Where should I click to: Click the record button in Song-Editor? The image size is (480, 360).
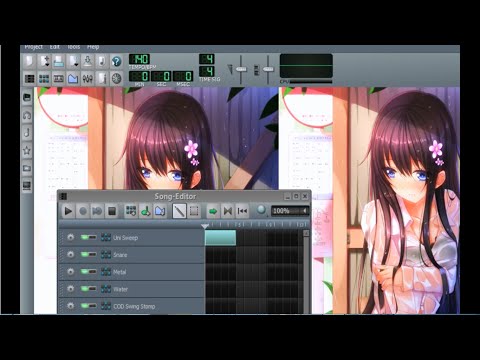pos(83,211)
